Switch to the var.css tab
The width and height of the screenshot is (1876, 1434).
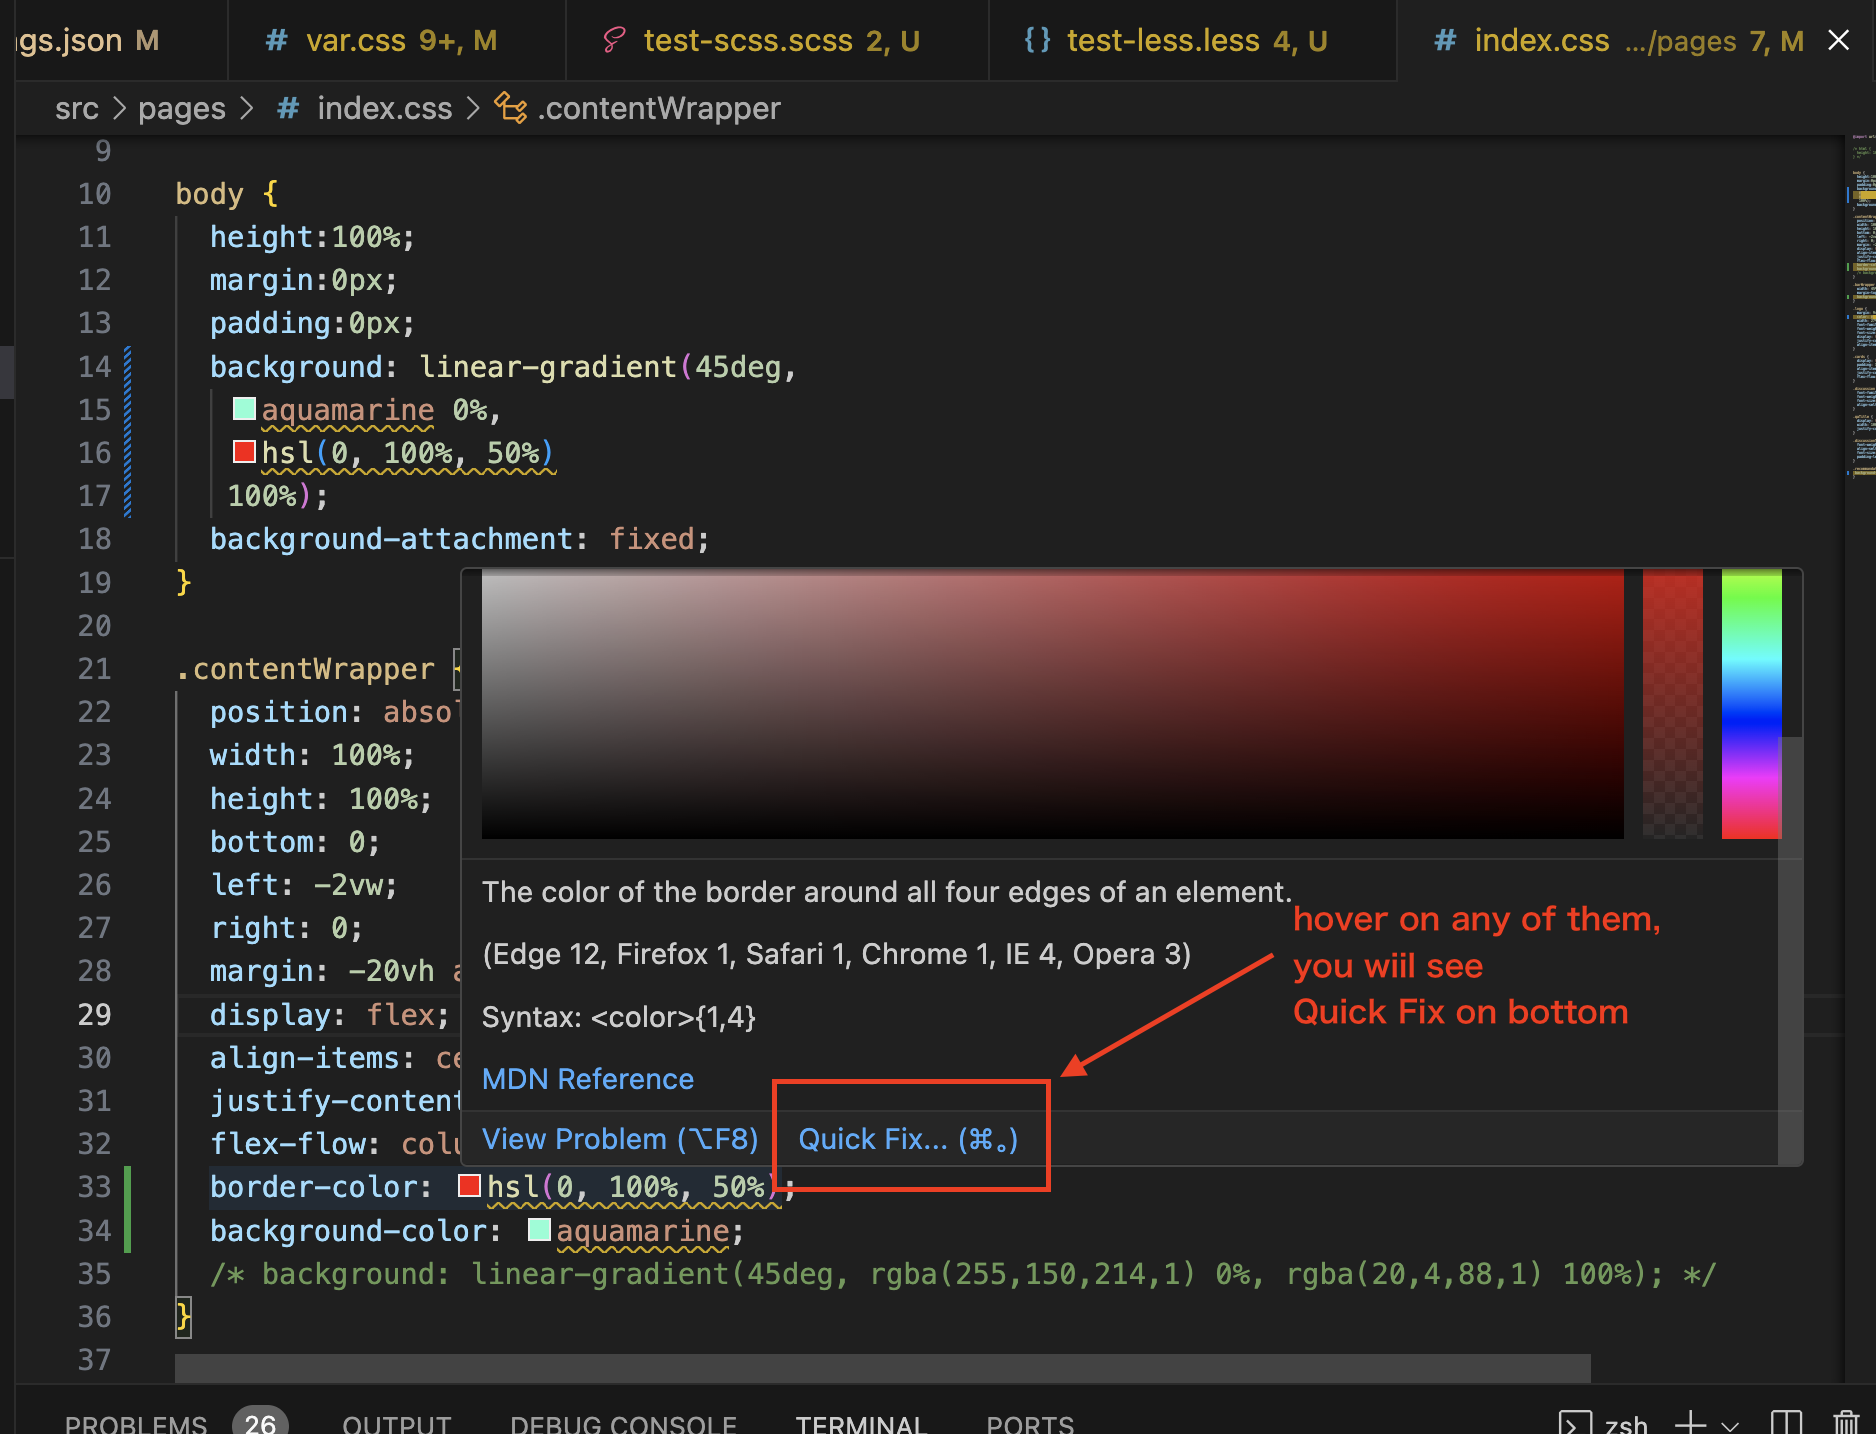[397, 41]
